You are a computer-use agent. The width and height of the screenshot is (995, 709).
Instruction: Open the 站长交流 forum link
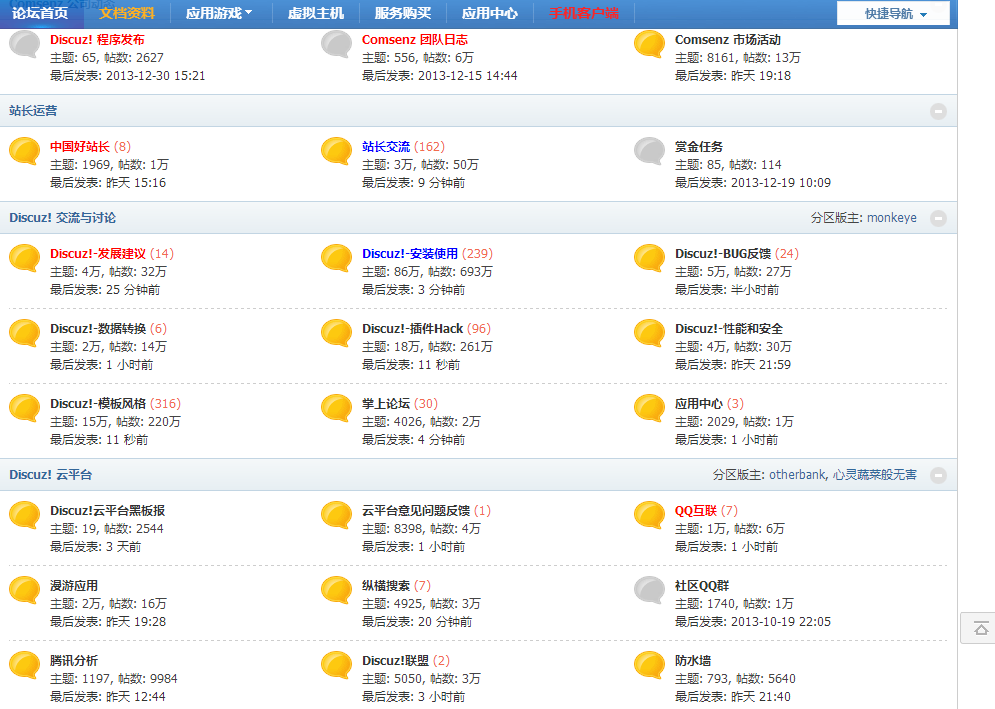[386, 147]
